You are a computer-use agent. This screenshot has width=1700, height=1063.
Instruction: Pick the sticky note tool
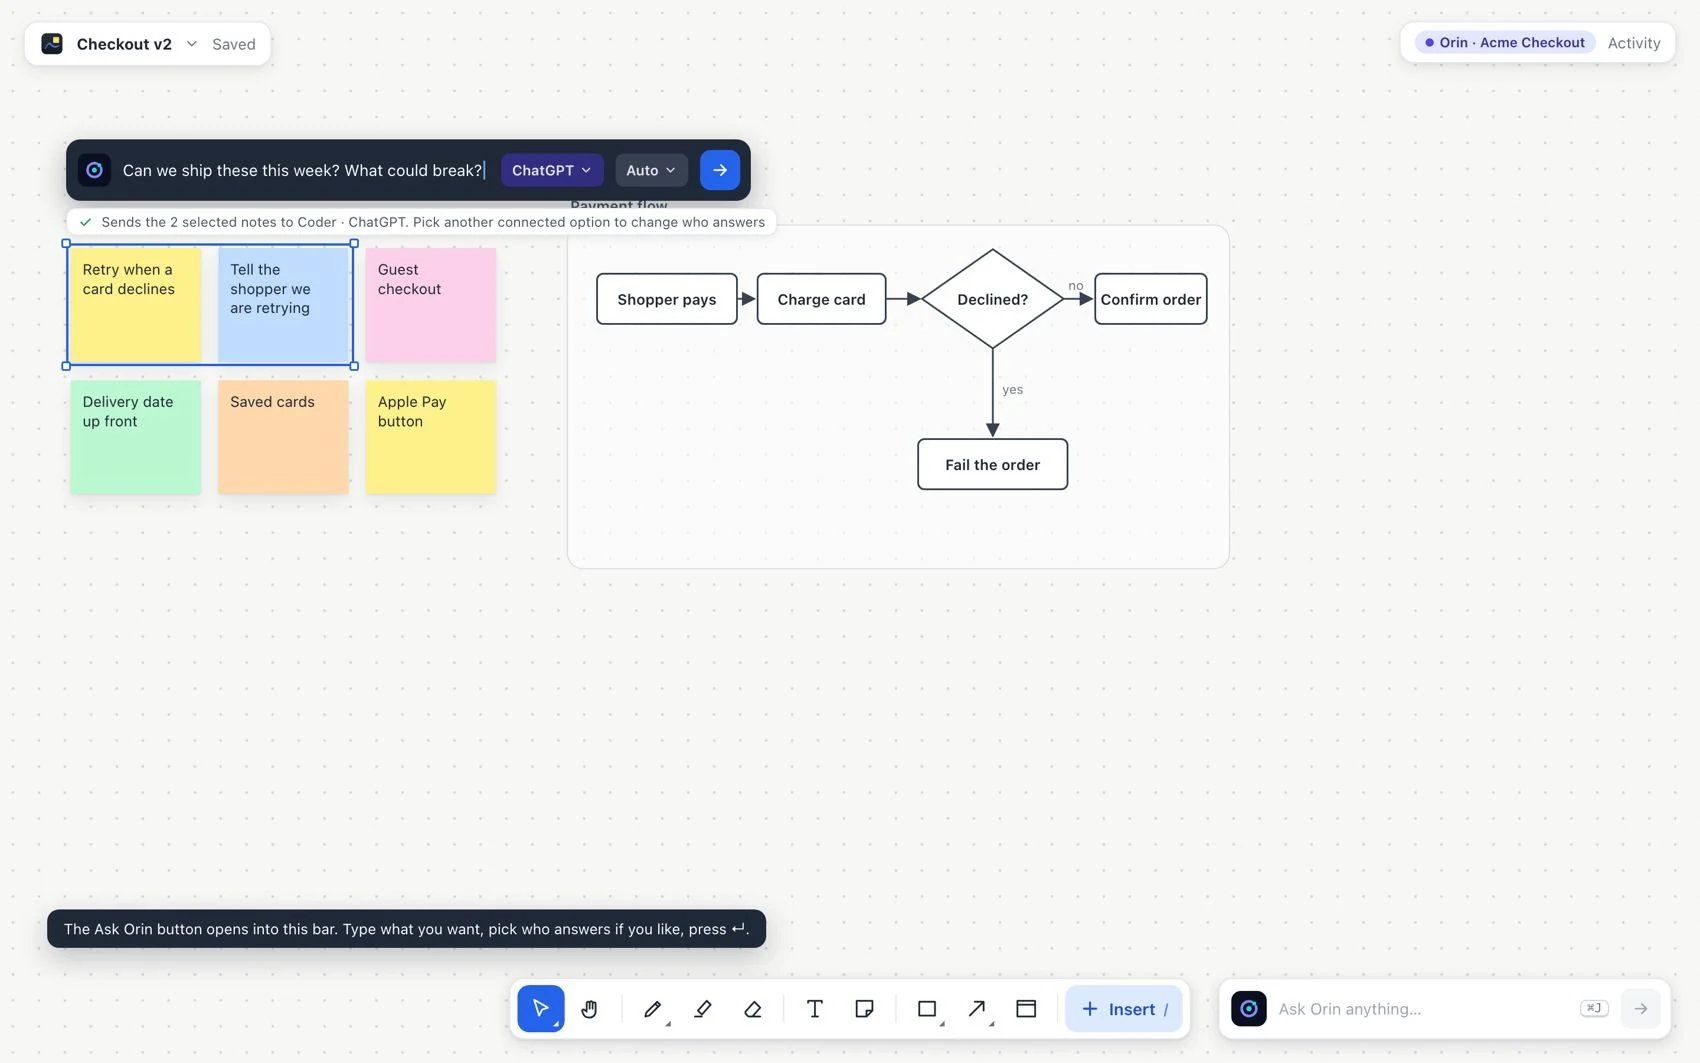pyautogui.click(x=865, y=1008)
